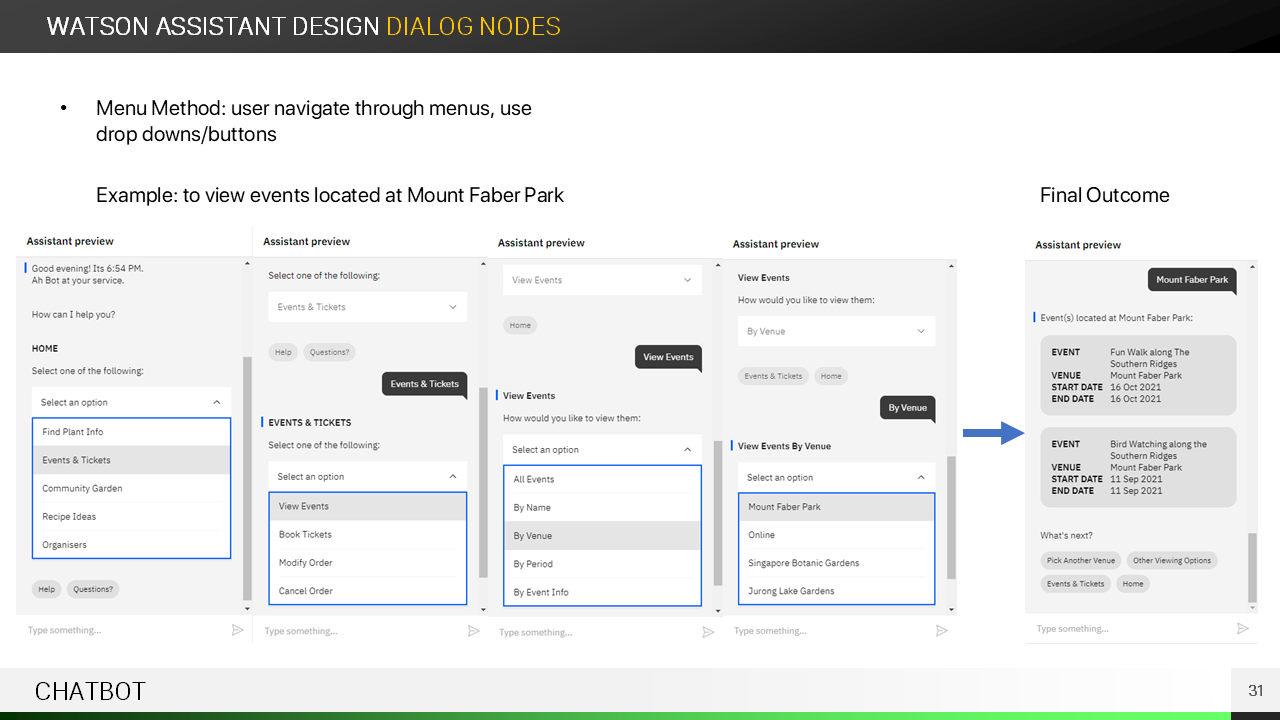Click send icon below the Jurong Lake Gardens list
The height and width of the screenshot is (720, 1280).
[x=941, y=631]
